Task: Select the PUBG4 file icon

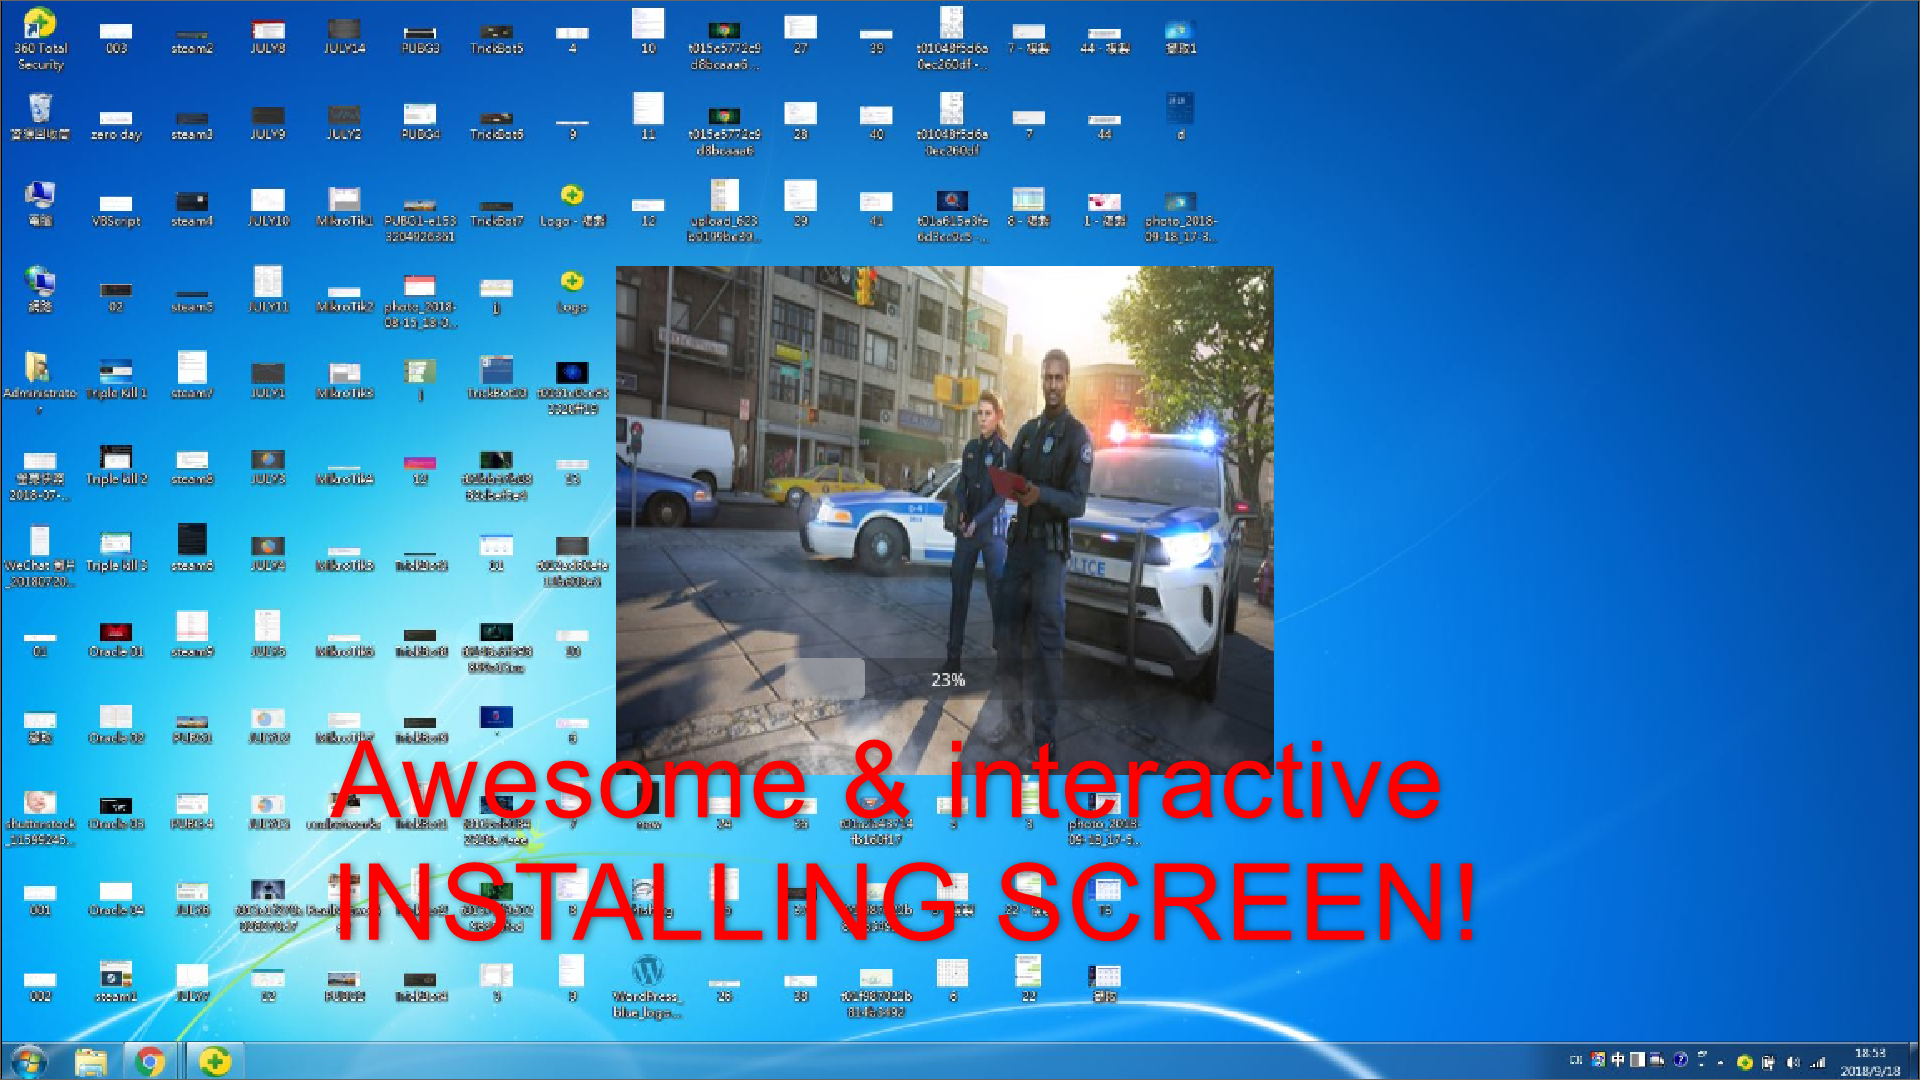Action: 420,122
